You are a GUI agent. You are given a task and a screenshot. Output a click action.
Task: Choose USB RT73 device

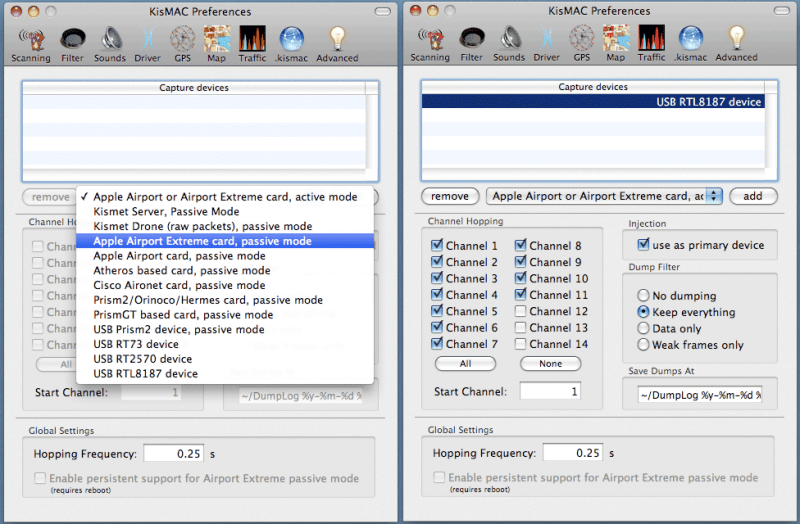click(225, 344)
